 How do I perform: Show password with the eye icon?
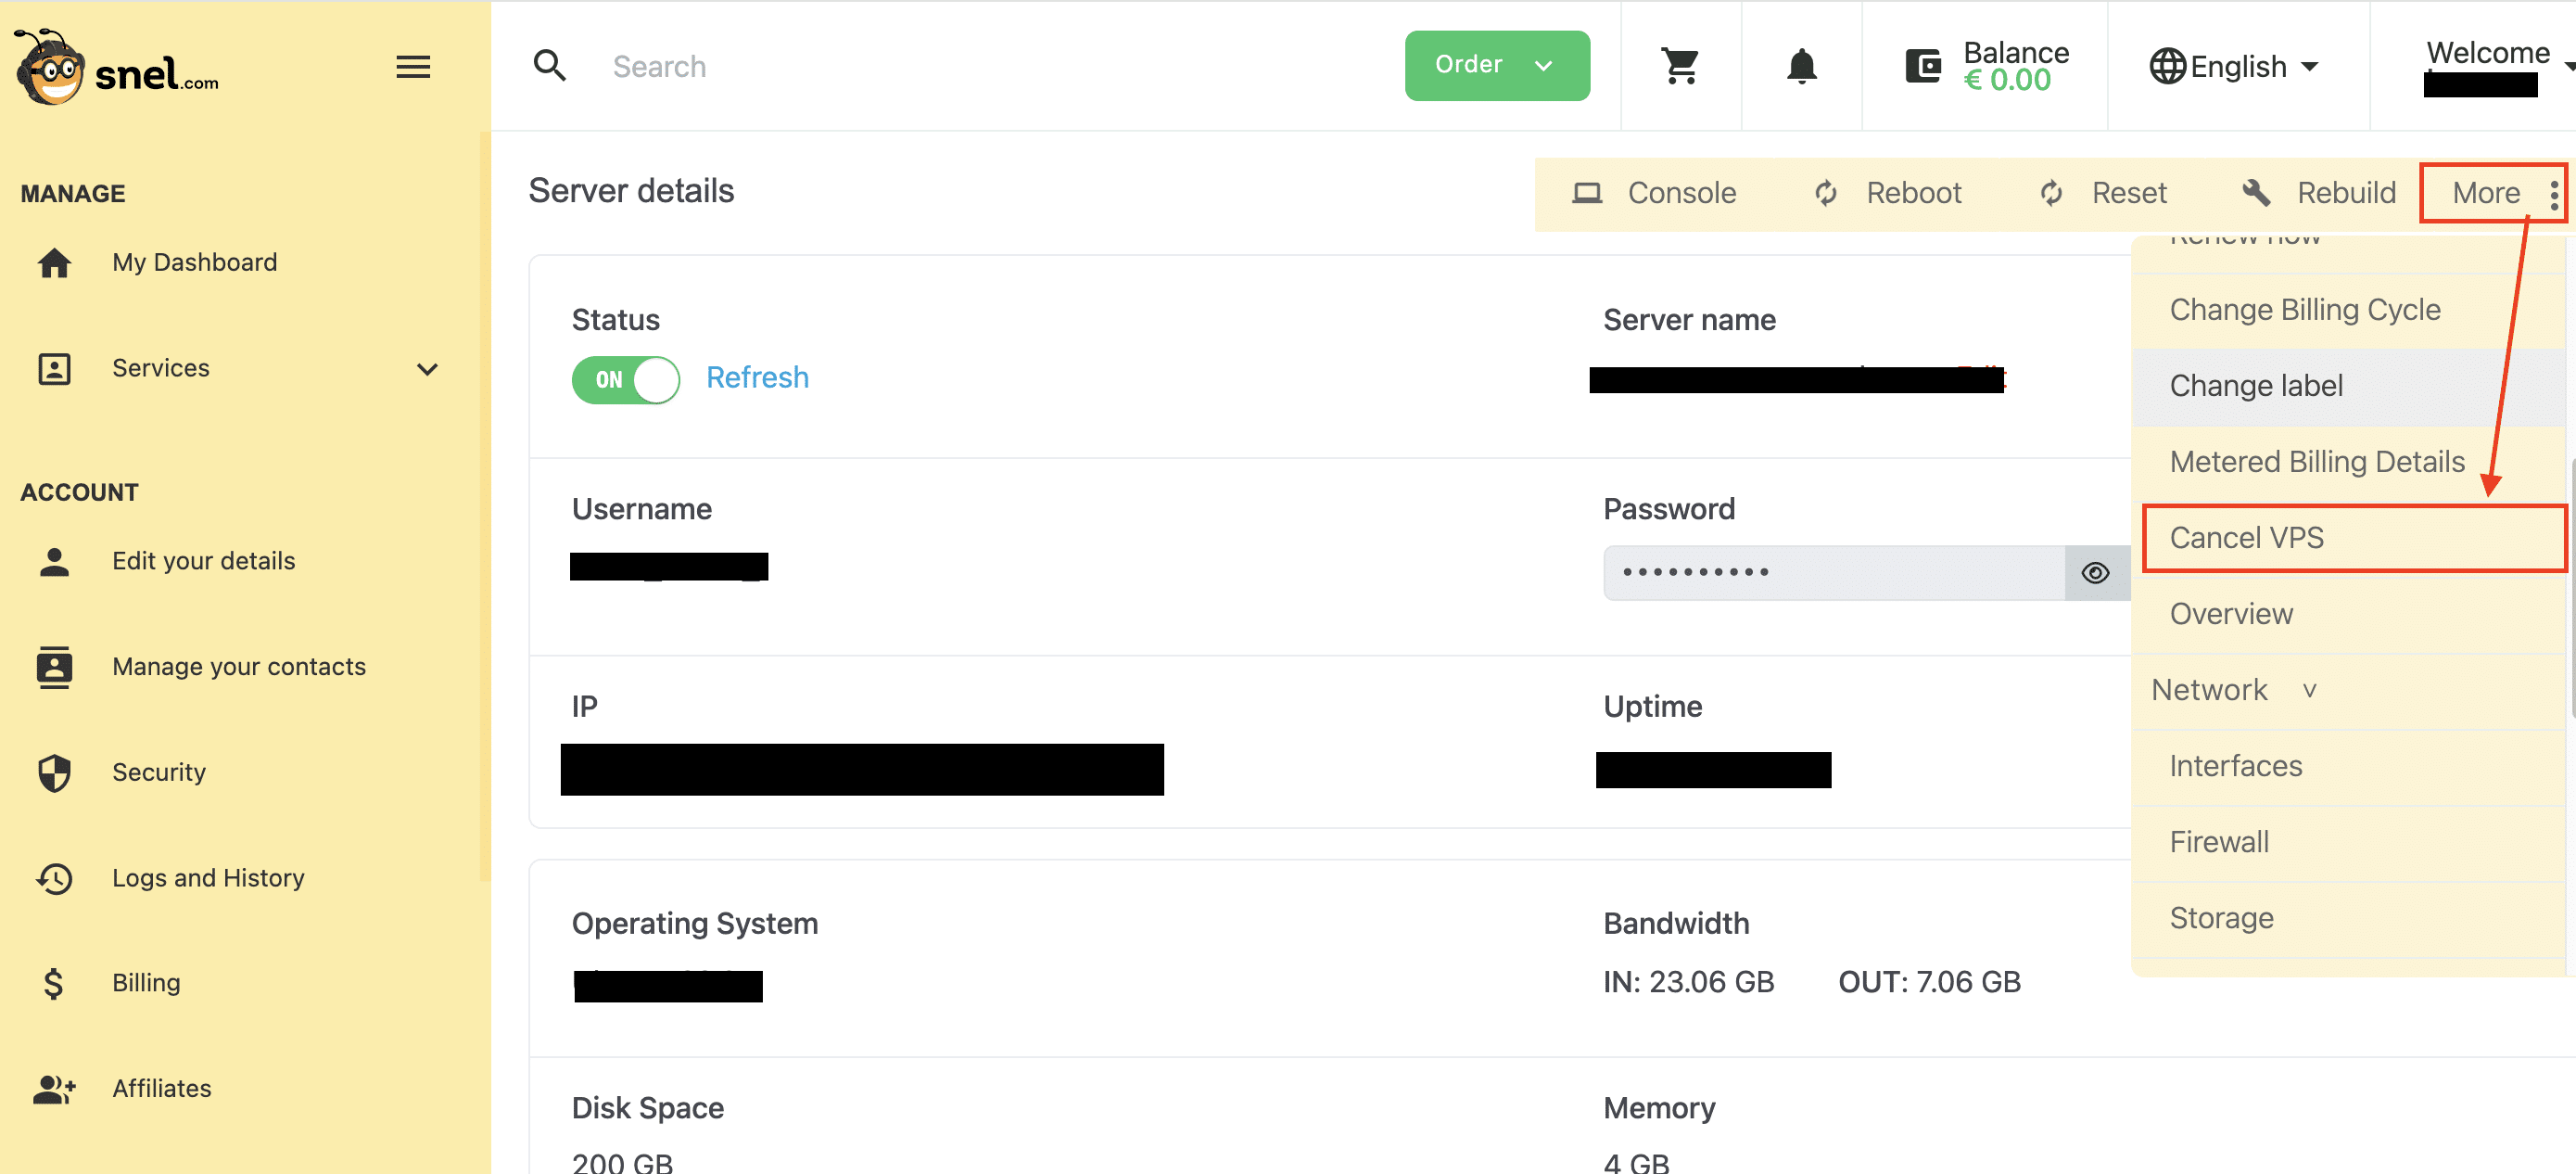pos(2096,572)
